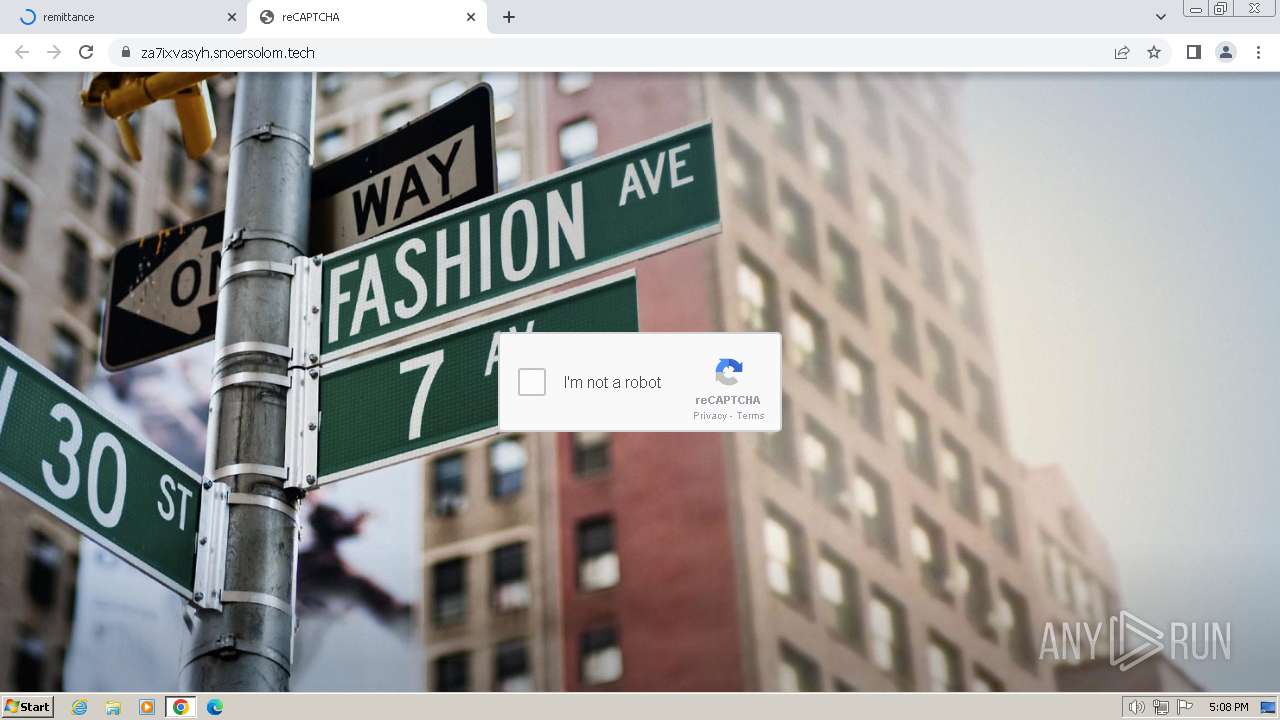The image size is (1280, 720).
Task: Click the reCAPTCHA logo icon
Action: 729,372
